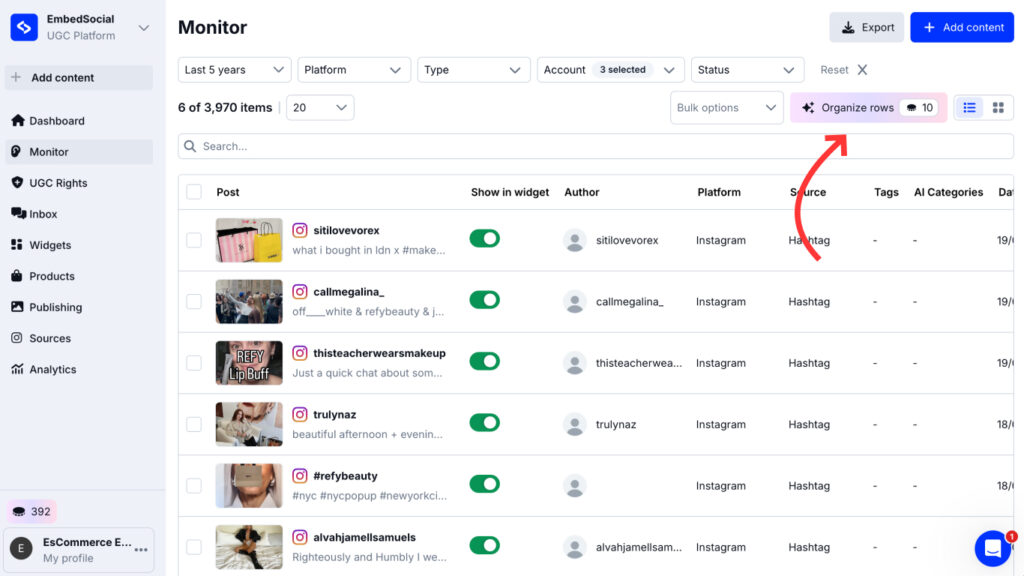This screenshot has width=1024, height=576.
Task: Click the Search input field
Action: pos(596,146)
